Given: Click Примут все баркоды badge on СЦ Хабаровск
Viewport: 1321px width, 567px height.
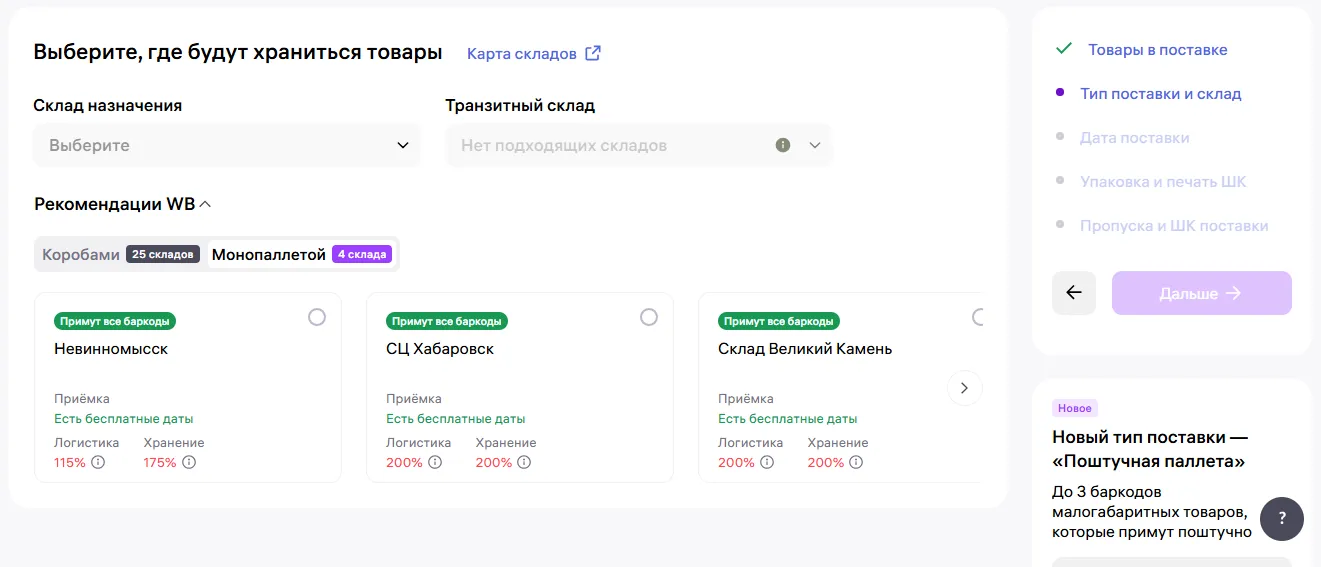Looking at the screenshot, I should pos(447,321).
